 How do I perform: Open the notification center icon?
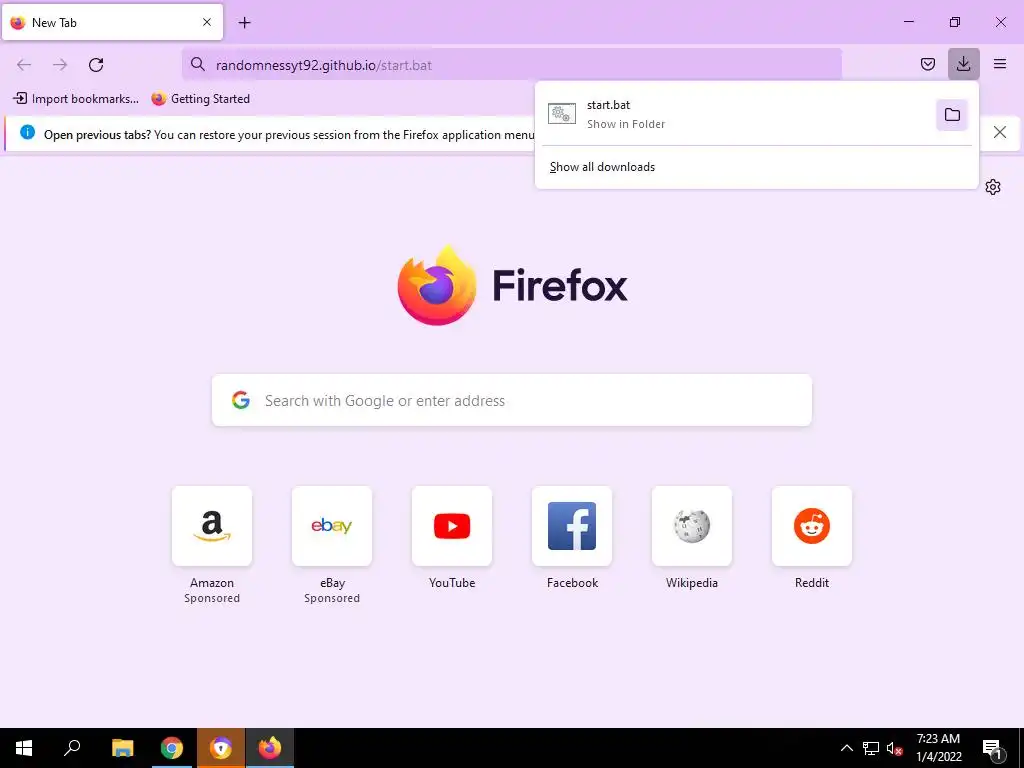tap(993, 749)
